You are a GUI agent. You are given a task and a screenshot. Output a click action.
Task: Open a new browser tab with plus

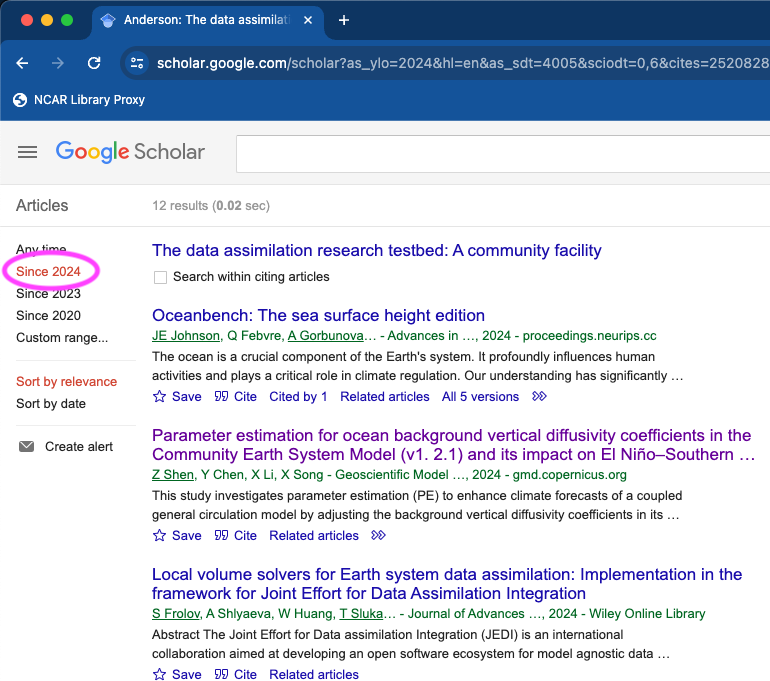(x=344, y=20)
